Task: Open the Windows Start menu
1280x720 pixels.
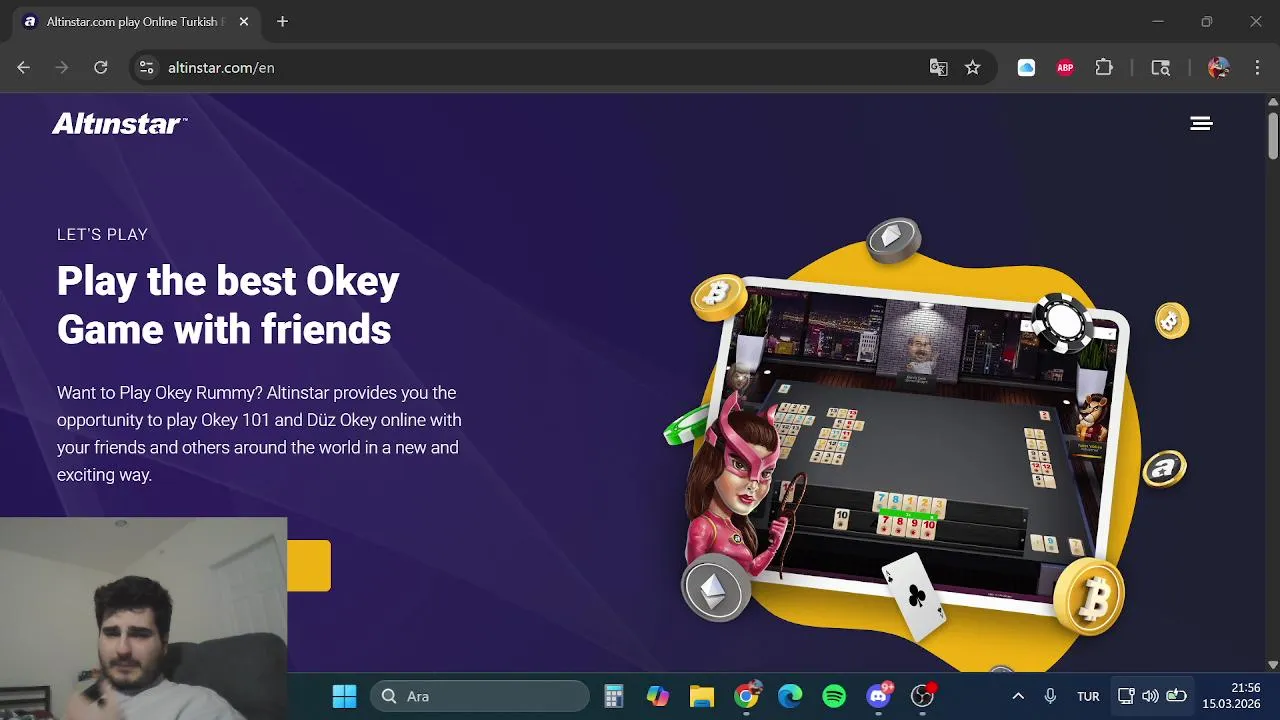Action: coord(344,696)
